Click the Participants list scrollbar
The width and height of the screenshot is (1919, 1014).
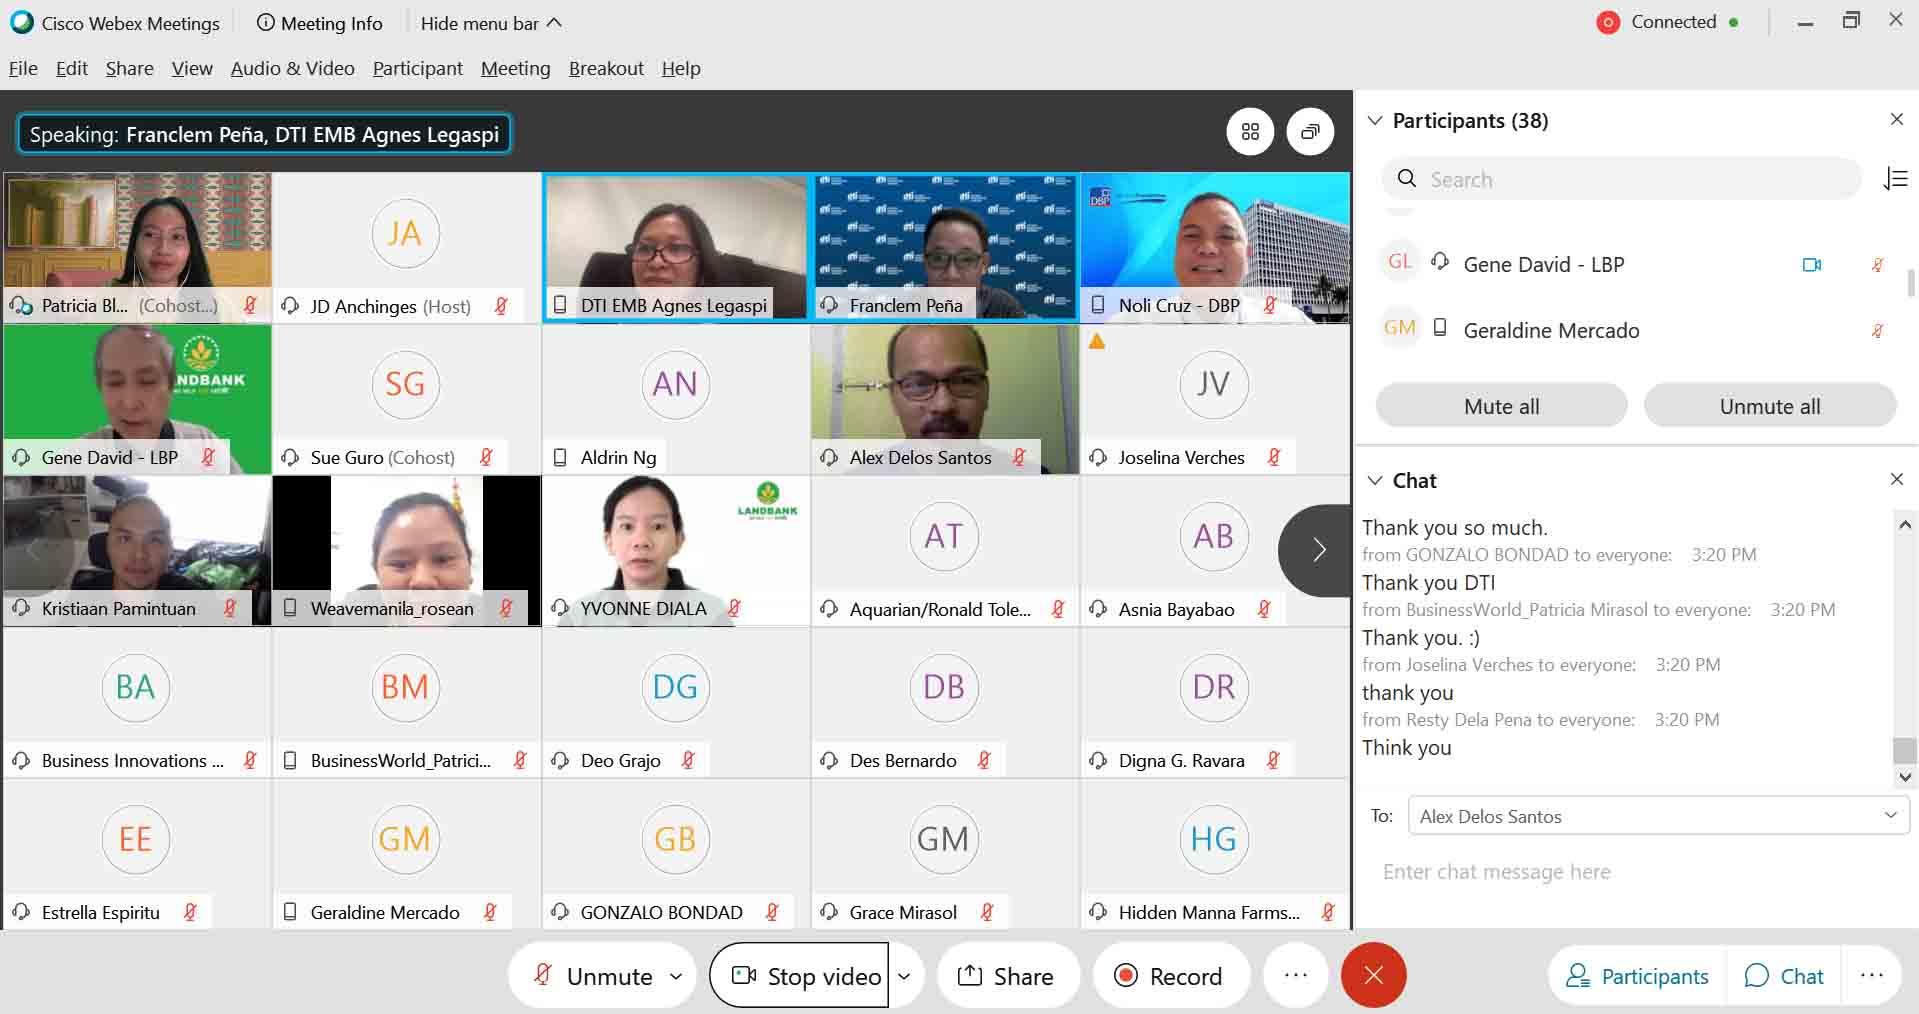pos(1911,283)
